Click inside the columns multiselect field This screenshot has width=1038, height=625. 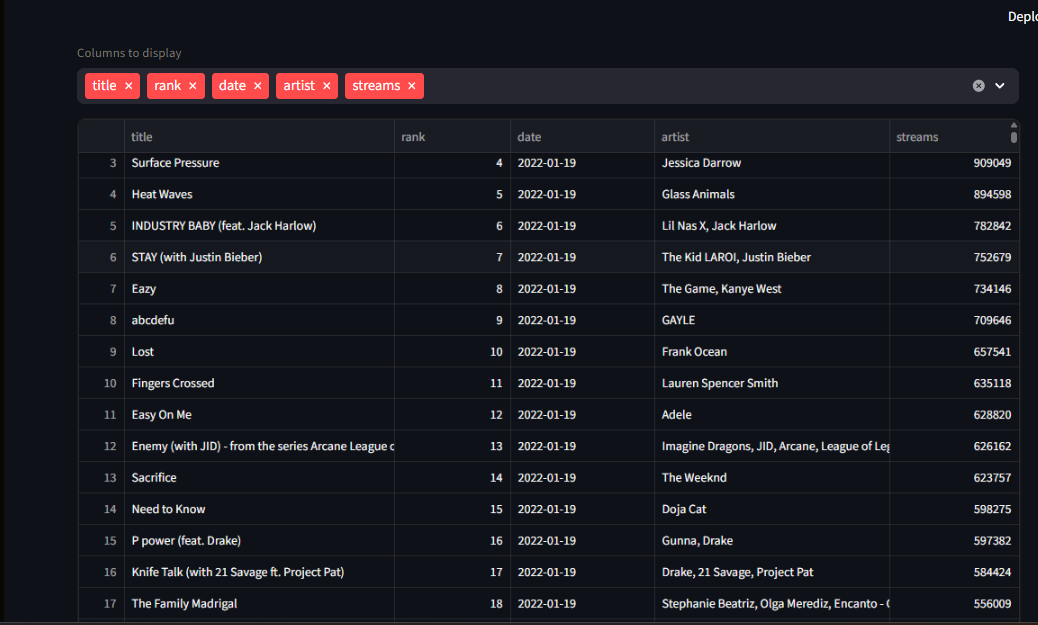690,86
